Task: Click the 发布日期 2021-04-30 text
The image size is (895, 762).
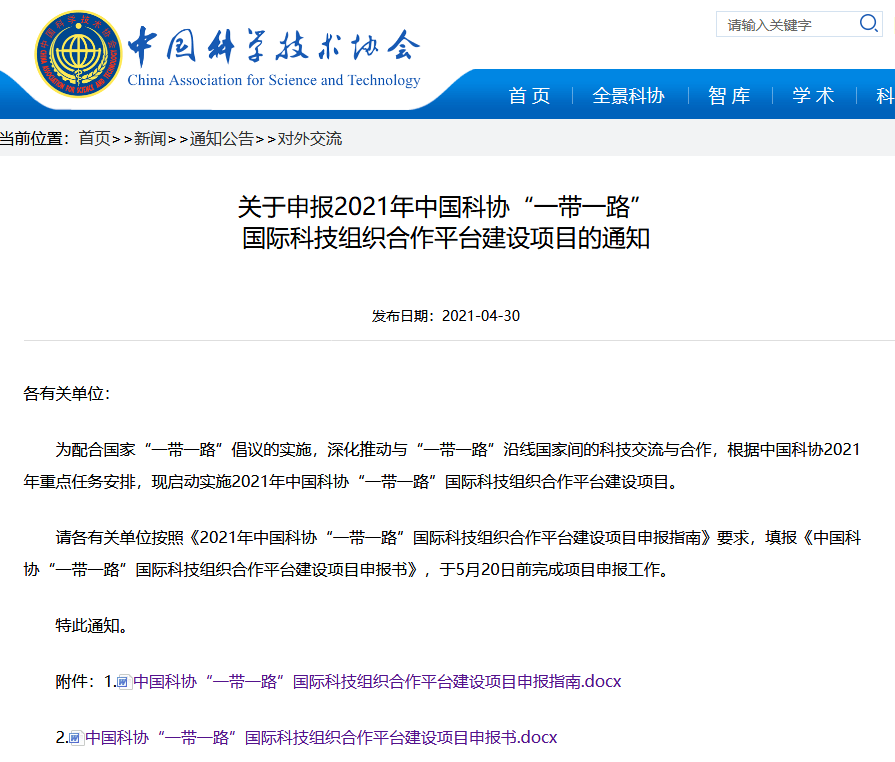Action: coord(446,316)
